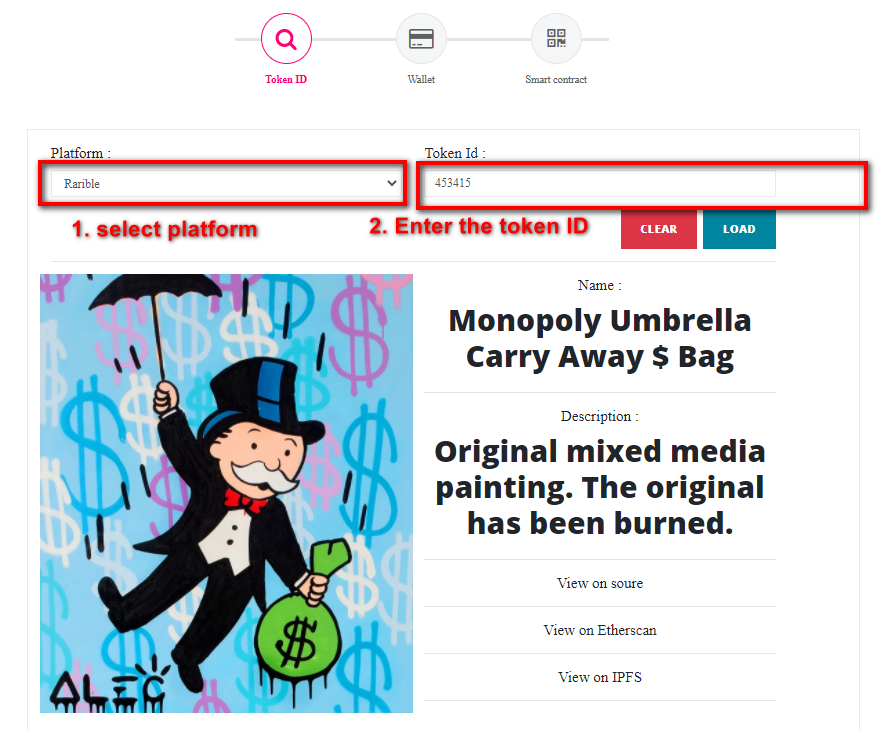Viewport: 878px width, 730px height.
Task: Hit the red CLEAR button
Action: 658,229
